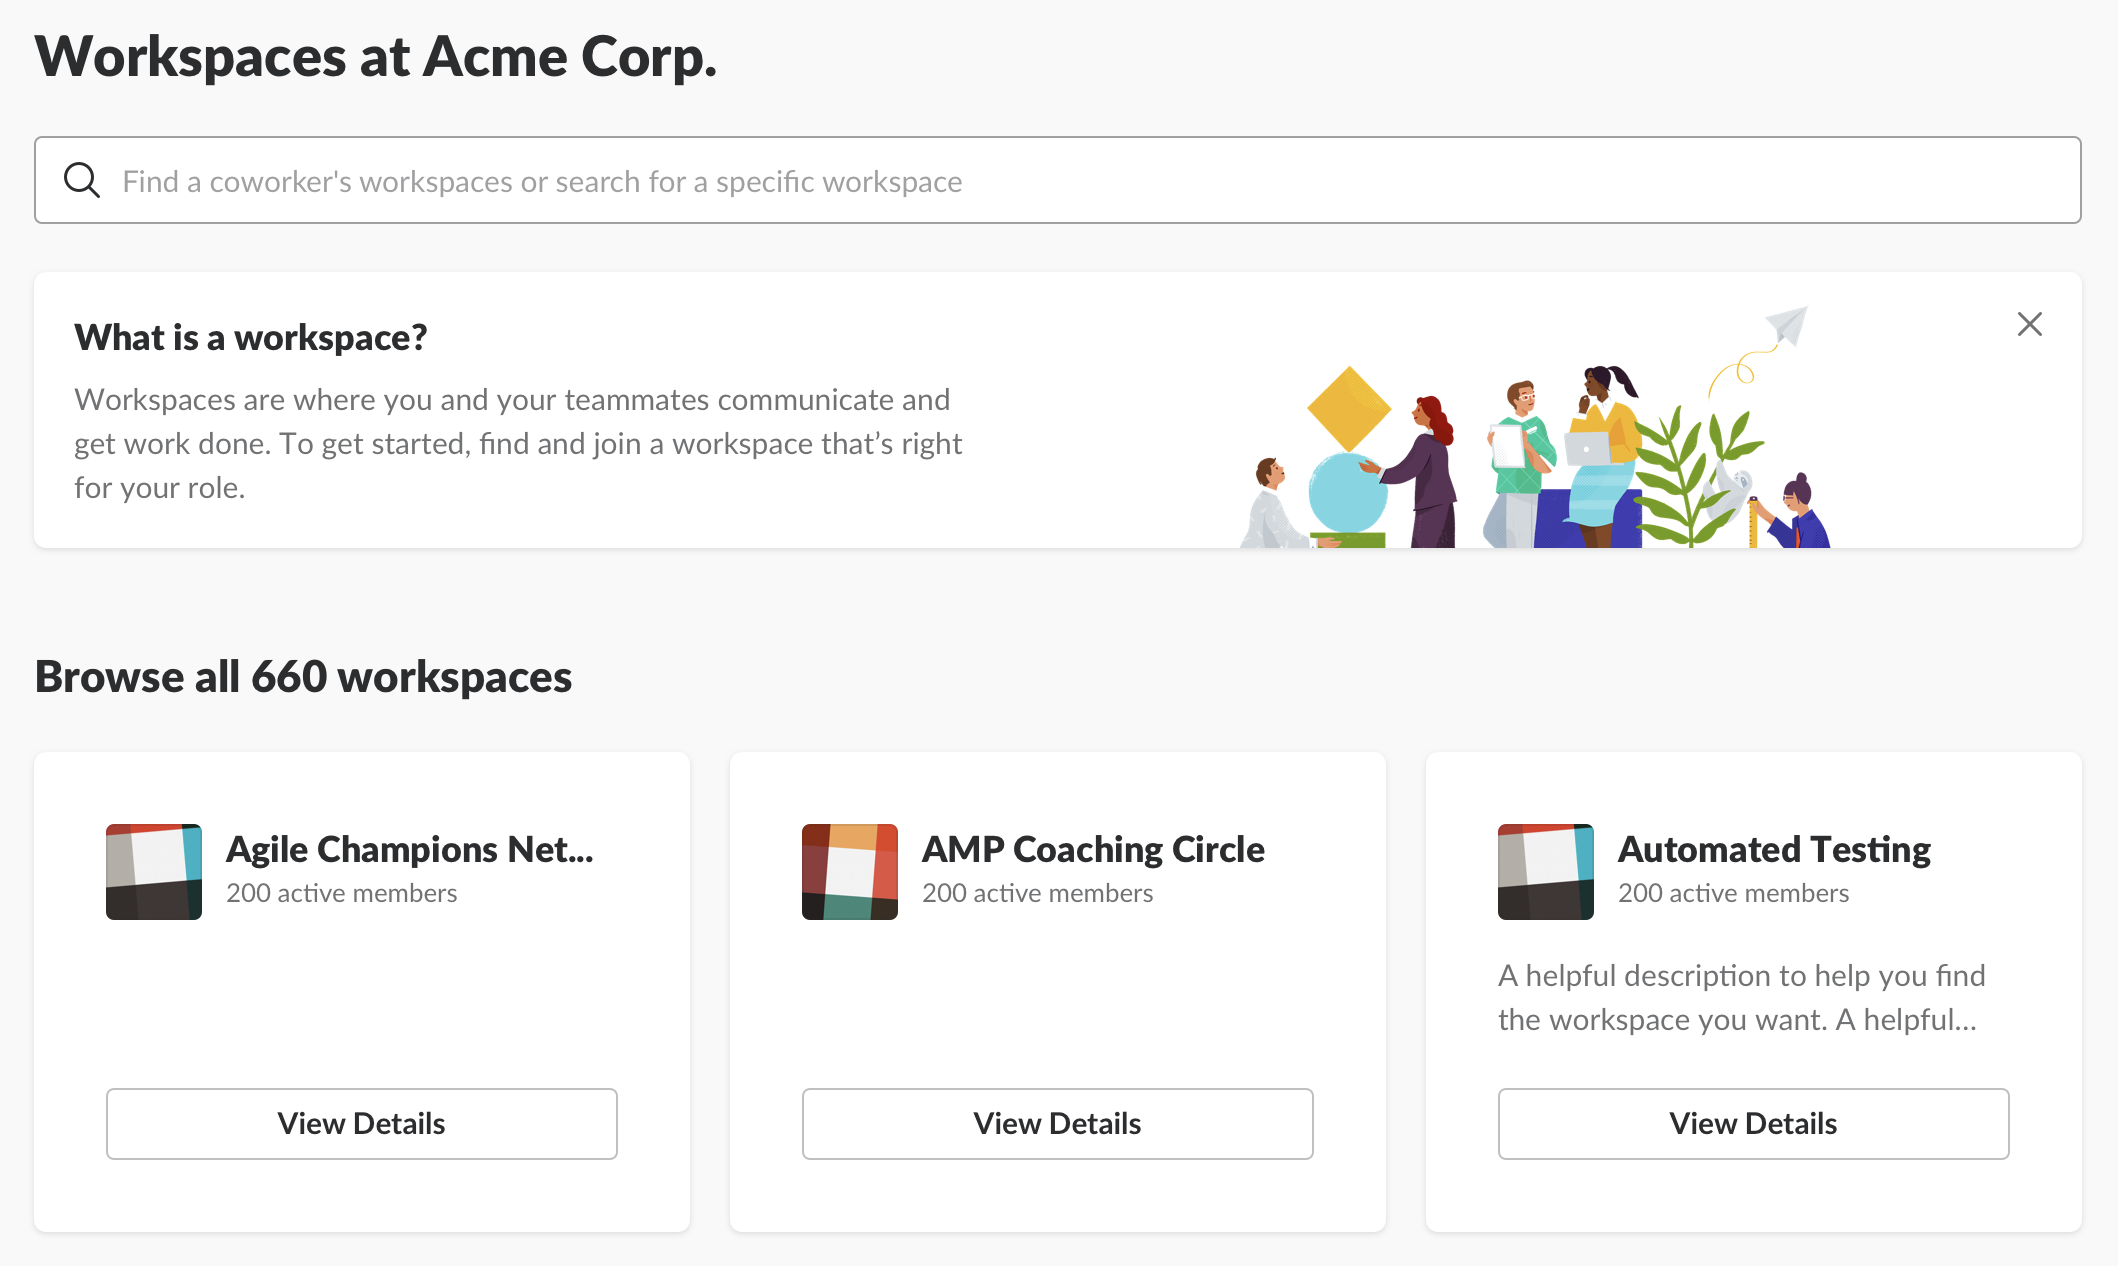Open the AMP Coaching Circle workspace title
The height and width of the screenshot is (1266, 2118).
(x=1093, y=849)
